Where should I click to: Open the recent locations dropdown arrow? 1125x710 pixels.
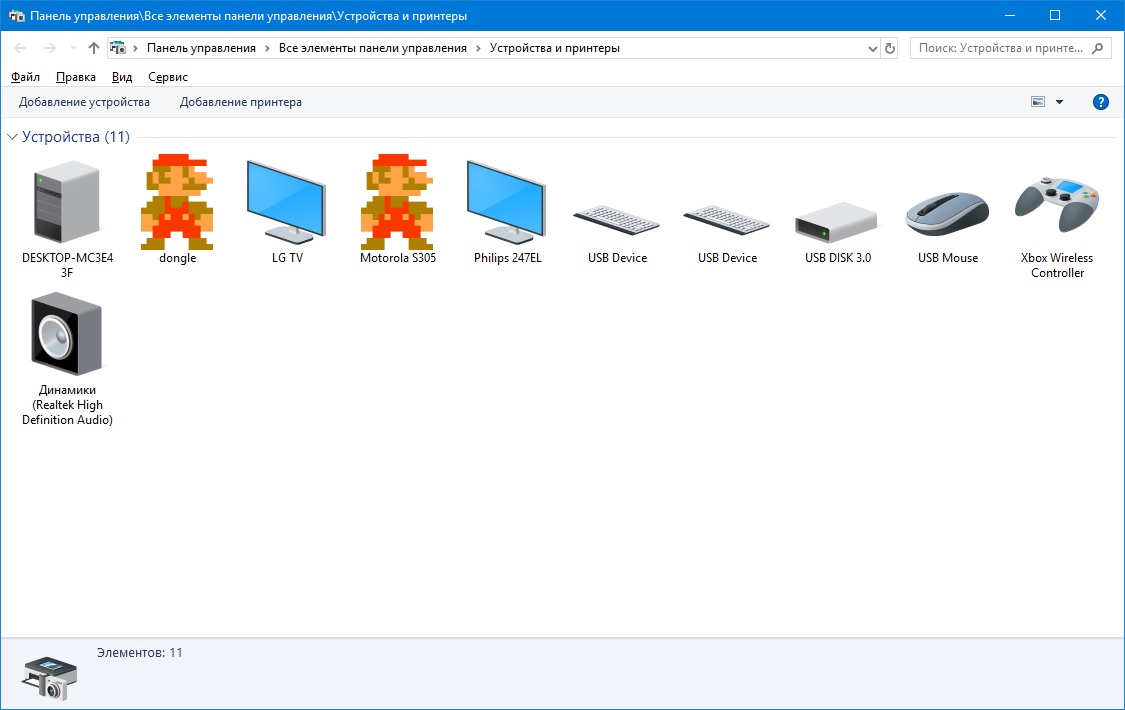click(73, 48)
